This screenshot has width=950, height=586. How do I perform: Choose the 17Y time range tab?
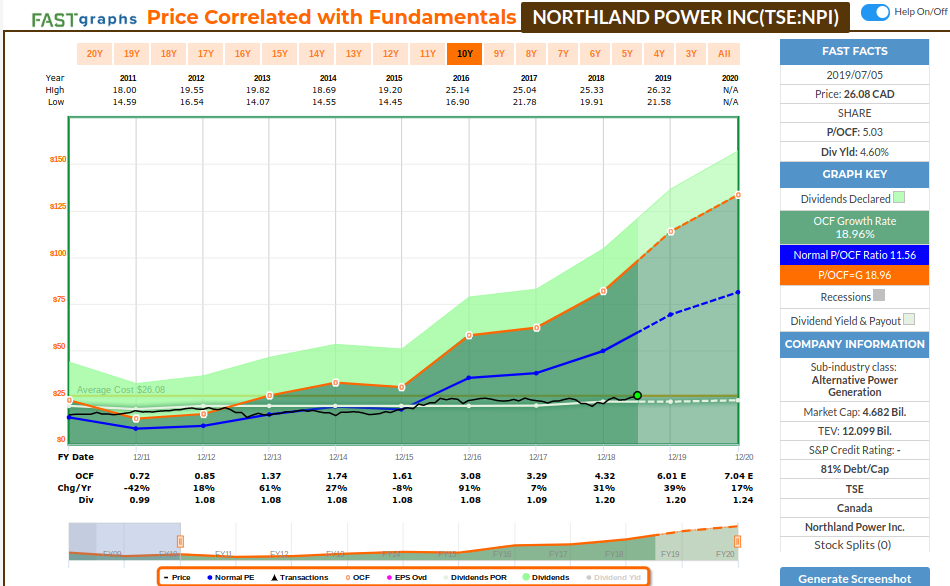point(205,54)
